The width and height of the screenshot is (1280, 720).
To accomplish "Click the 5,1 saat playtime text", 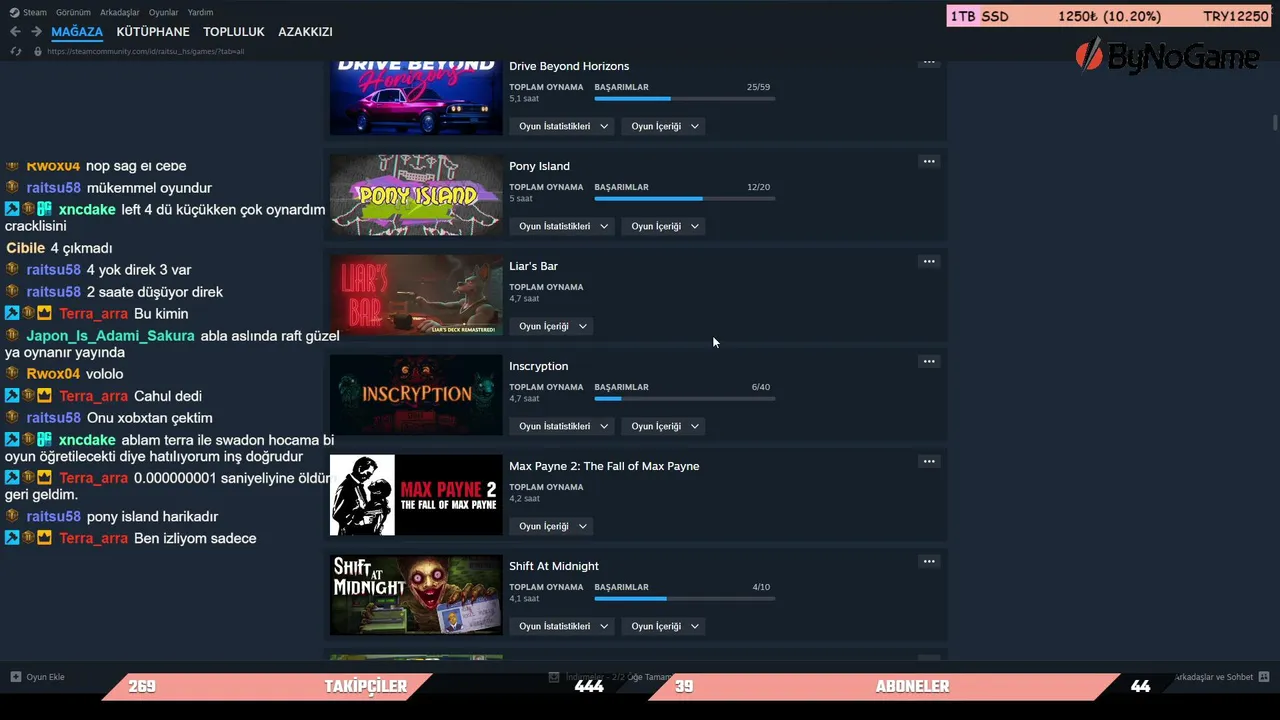I will (x=524, y=99).
